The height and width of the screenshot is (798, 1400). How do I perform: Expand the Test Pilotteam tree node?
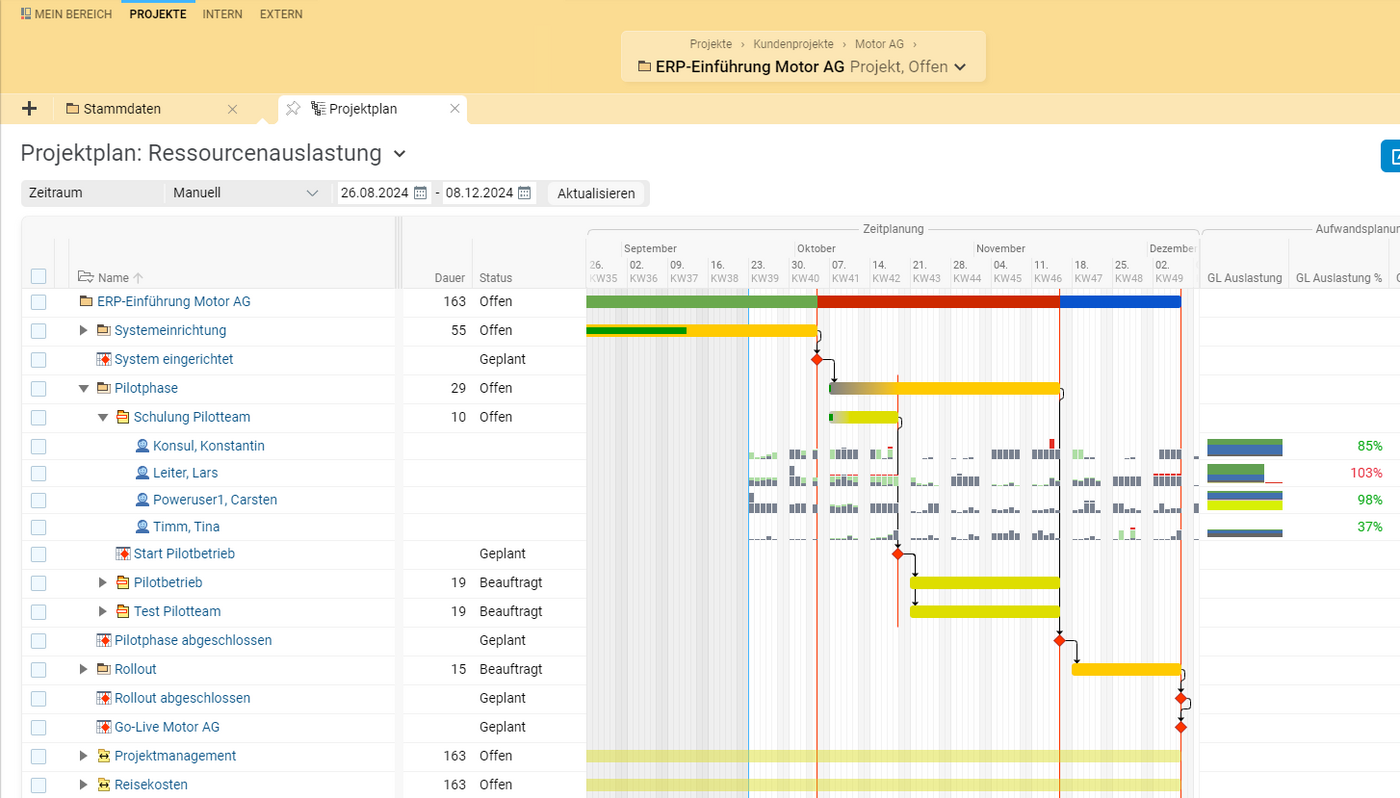point(103,611)
